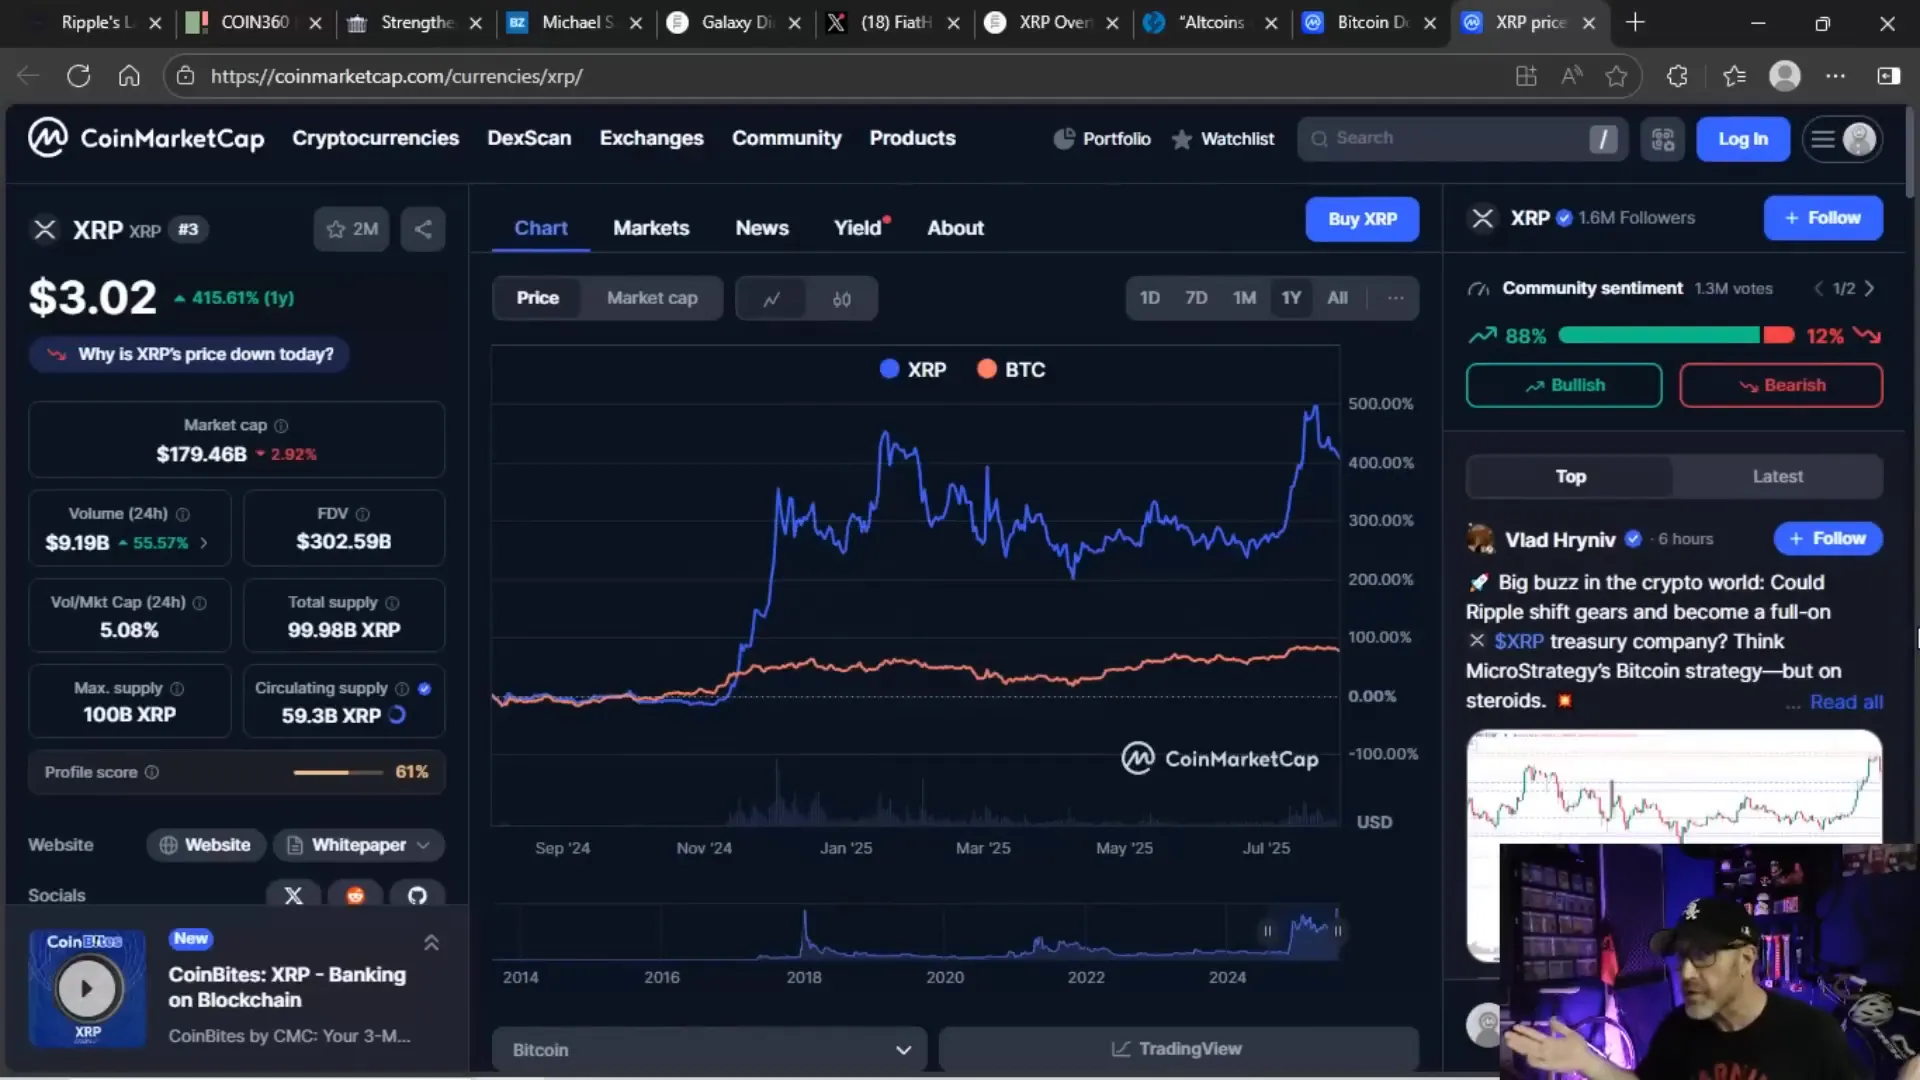Viewport: 1920px width, 1080px height.
Task: Click the Buy XRP button
Action: click(x=1362, y=219)
